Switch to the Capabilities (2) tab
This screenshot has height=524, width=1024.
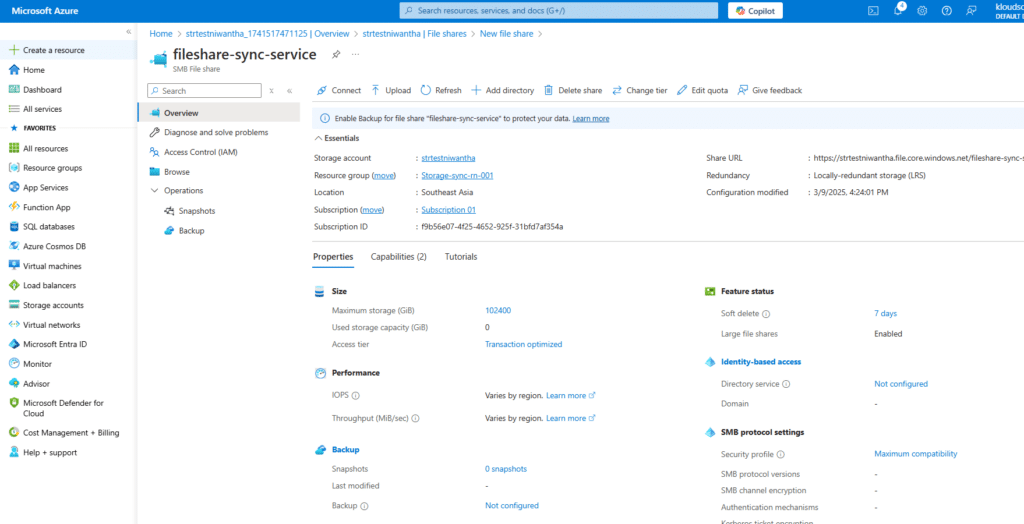click(398, 257)
